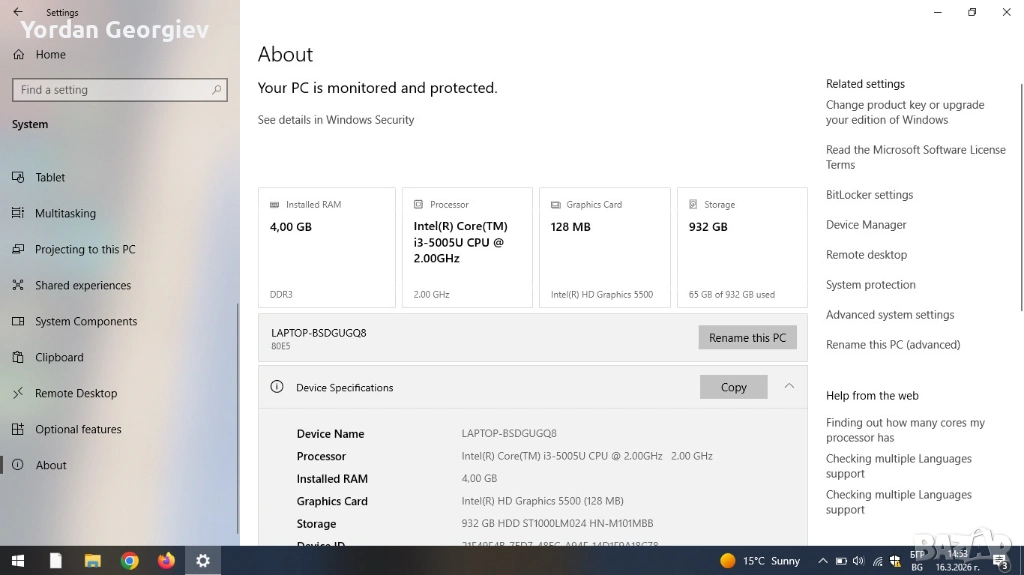The image size is (1024, 575).
Task: Open Remote Desktop settings in the sidebar
Action: pyautogui.click(x=76, y=394)
